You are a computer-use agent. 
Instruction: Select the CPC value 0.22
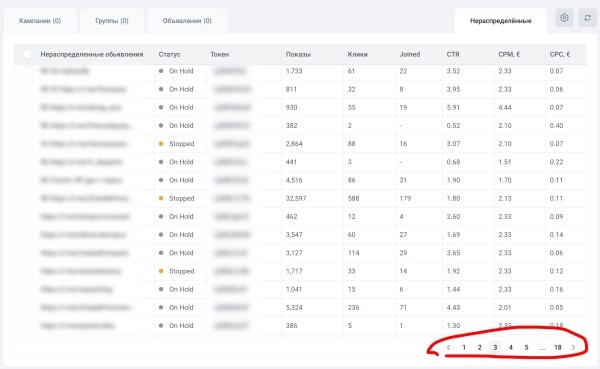(x=556, y=162)
